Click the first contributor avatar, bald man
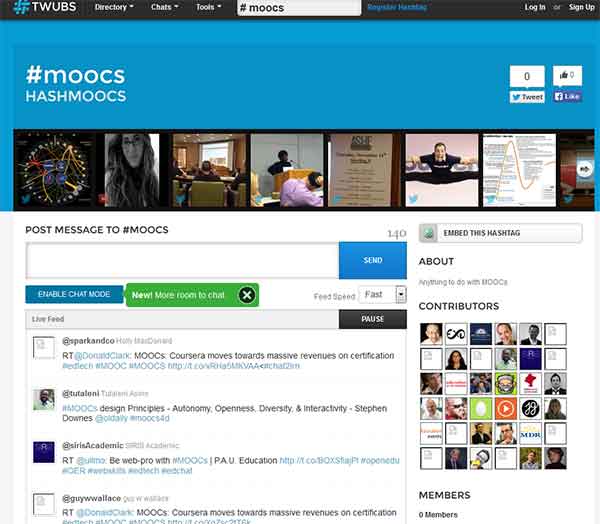Screen dimensions: 600x524 [x=431, y=334]
